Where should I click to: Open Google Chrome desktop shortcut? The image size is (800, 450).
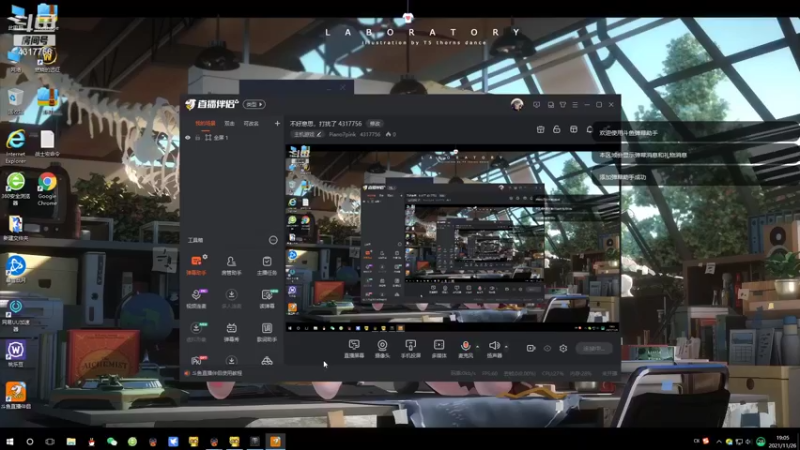coord(47,189)
